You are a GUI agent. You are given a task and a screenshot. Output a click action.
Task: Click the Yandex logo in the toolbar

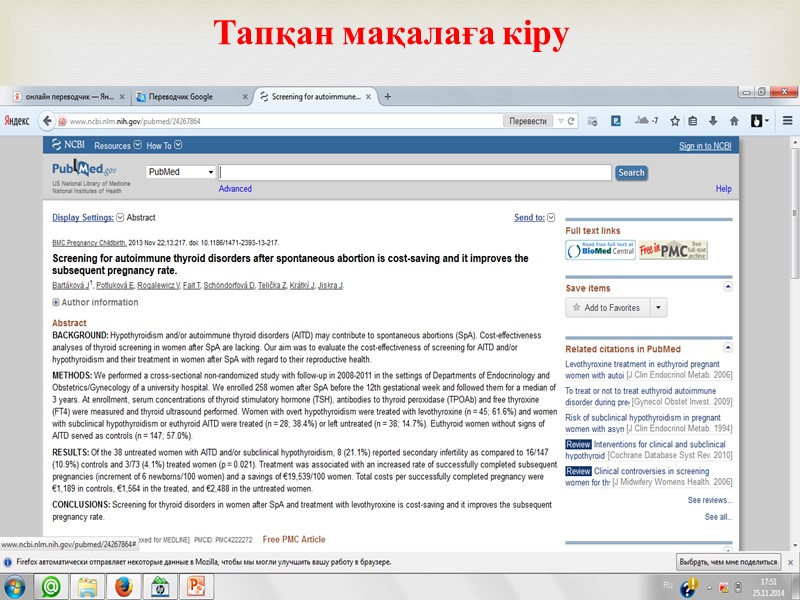click(x=17, y=121)
